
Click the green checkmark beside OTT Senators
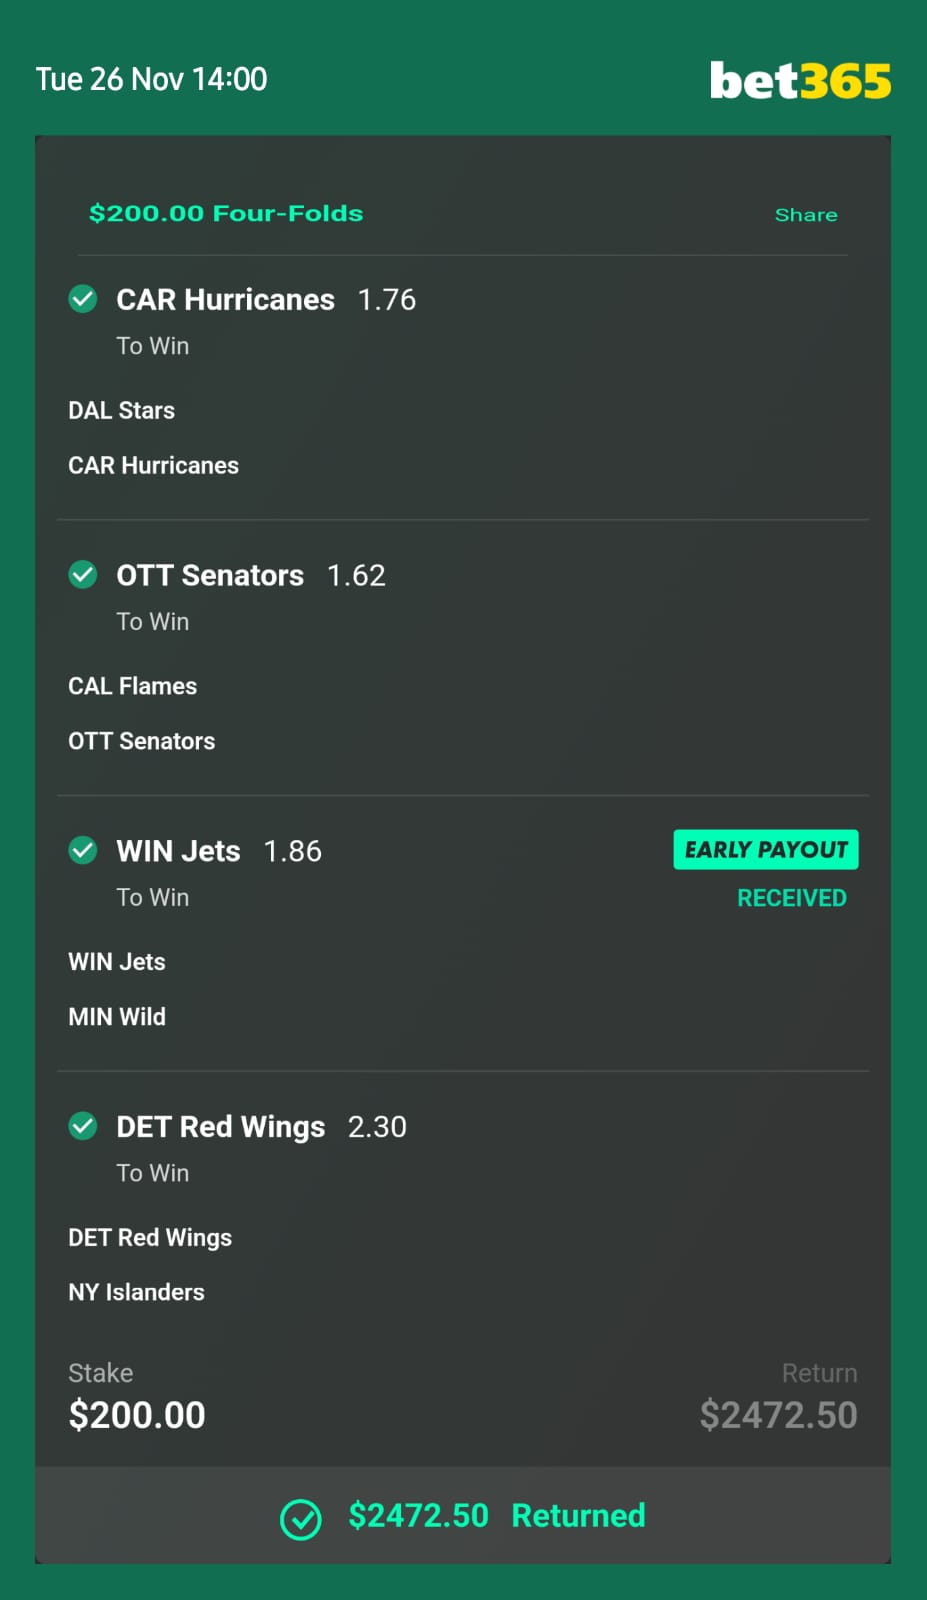pyautogui.click(x=83, y=575)
